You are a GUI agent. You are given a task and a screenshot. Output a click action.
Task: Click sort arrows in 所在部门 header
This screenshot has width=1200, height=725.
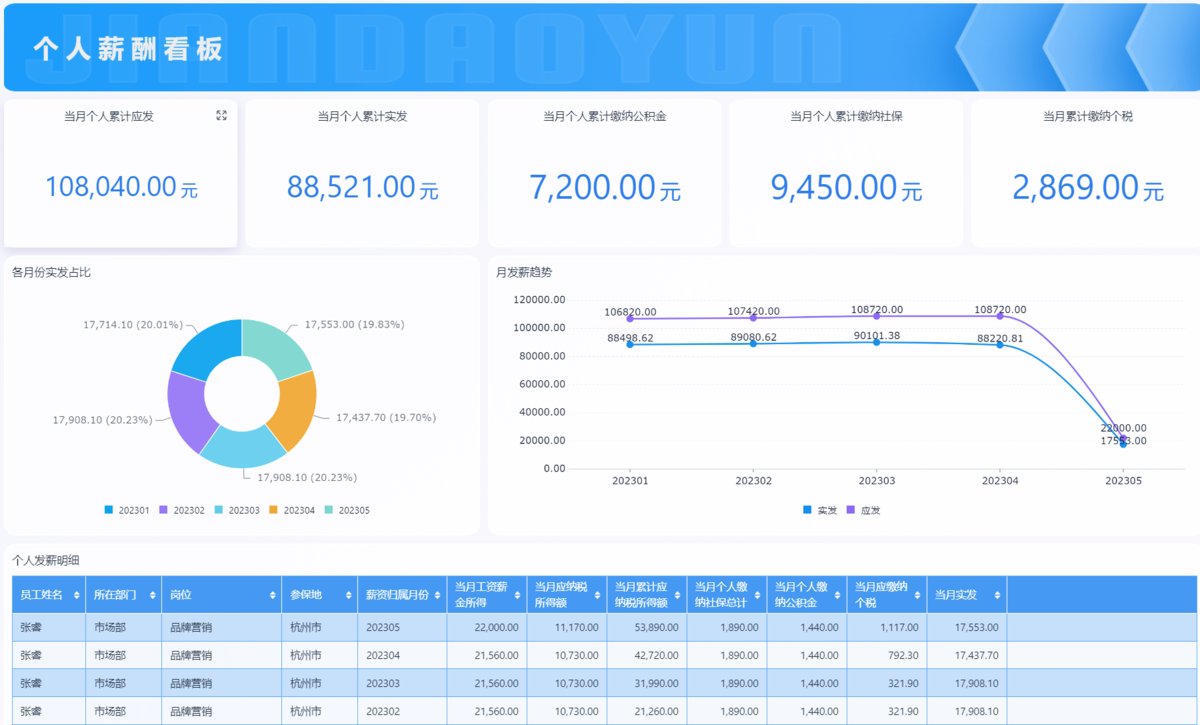pyautogui.click(x=152, y=595)
